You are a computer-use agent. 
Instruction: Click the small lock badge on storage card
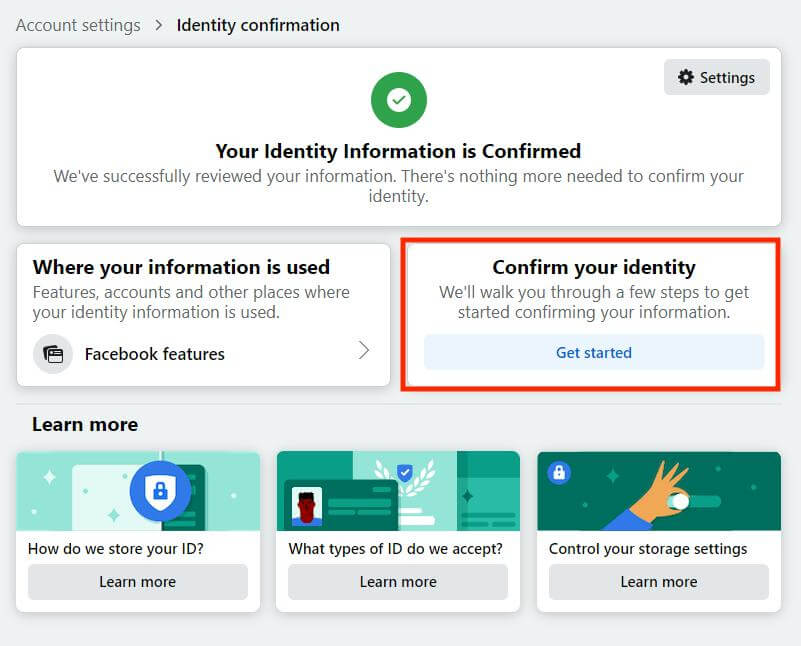coord(559,472)
